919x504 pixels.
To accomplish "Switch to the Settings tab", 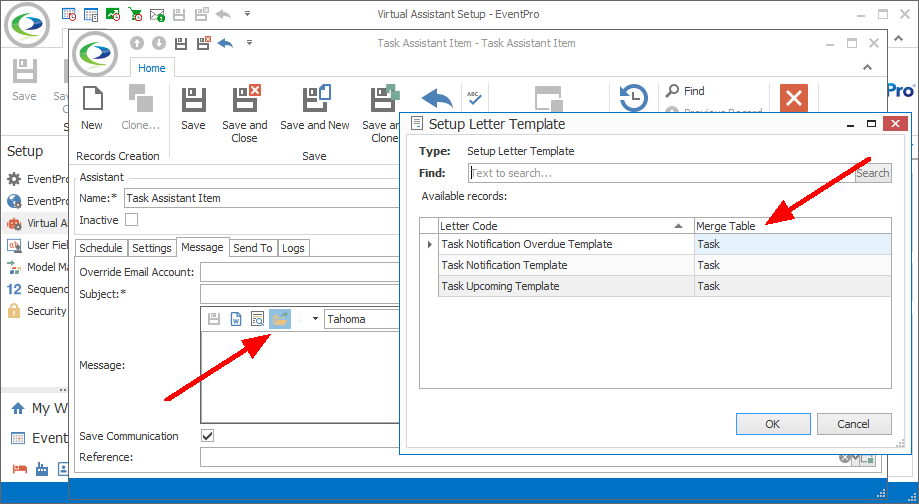I will point(152,248).
